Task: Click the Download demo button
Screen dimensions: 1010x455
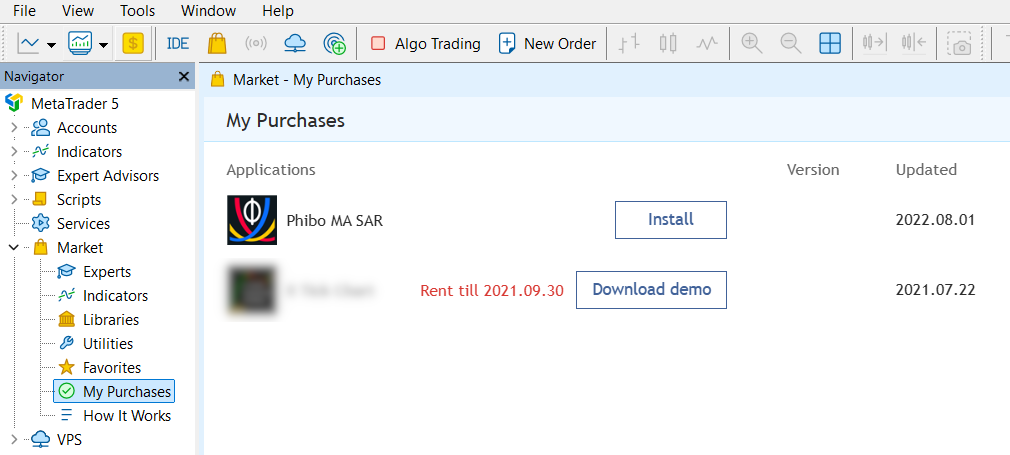Action: (x=651, y=290)
